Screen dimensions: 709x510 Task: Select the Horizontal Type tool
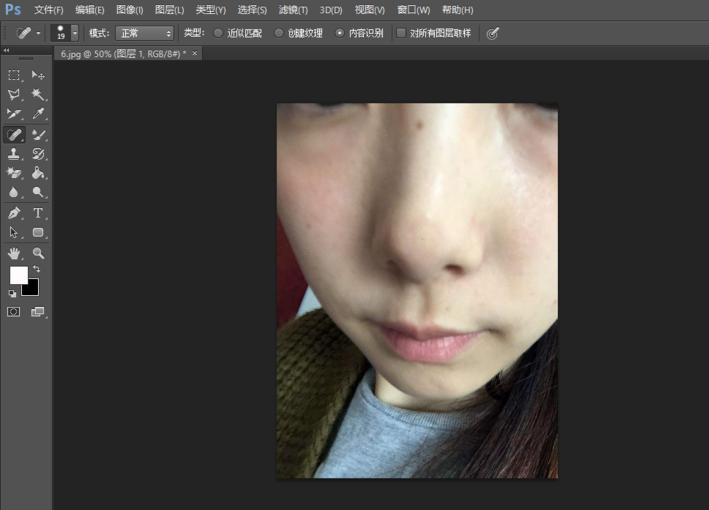pos(38,213)
